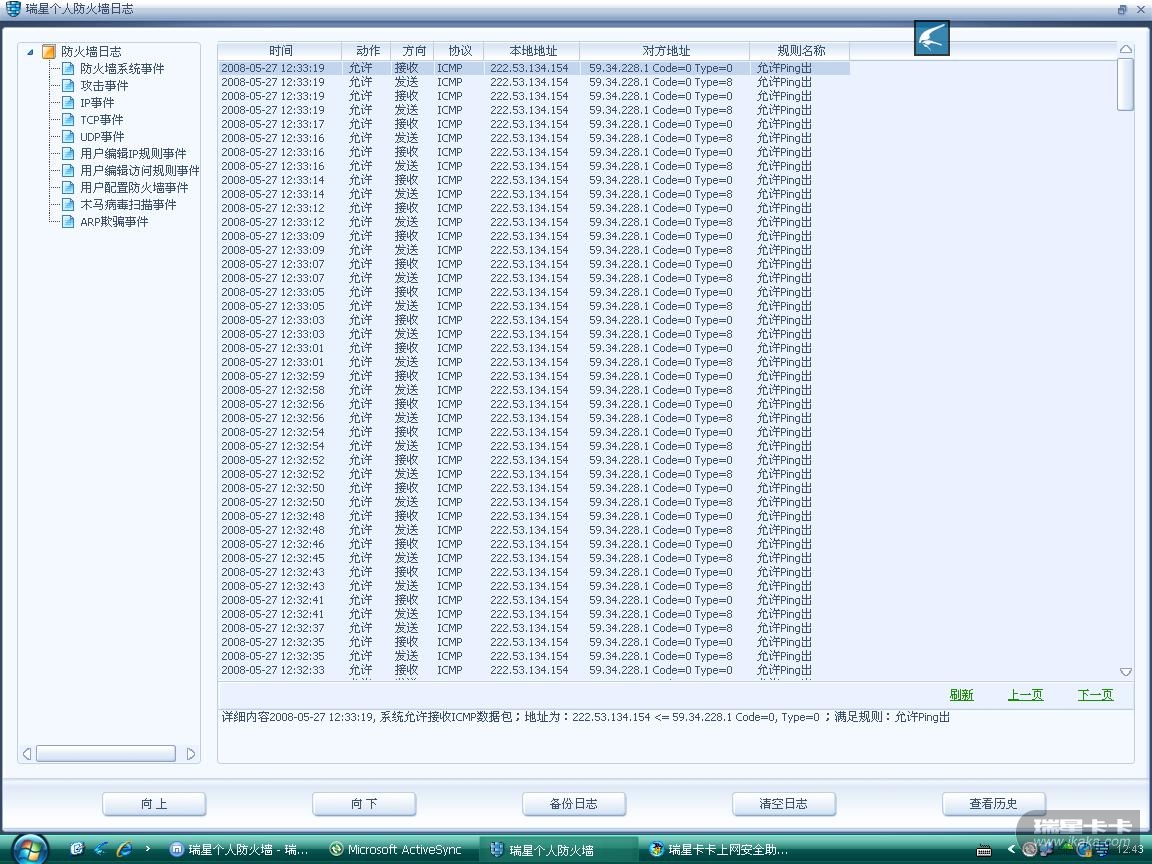
Task: Open the Windows Start button
Action: (x=29, y=849)
